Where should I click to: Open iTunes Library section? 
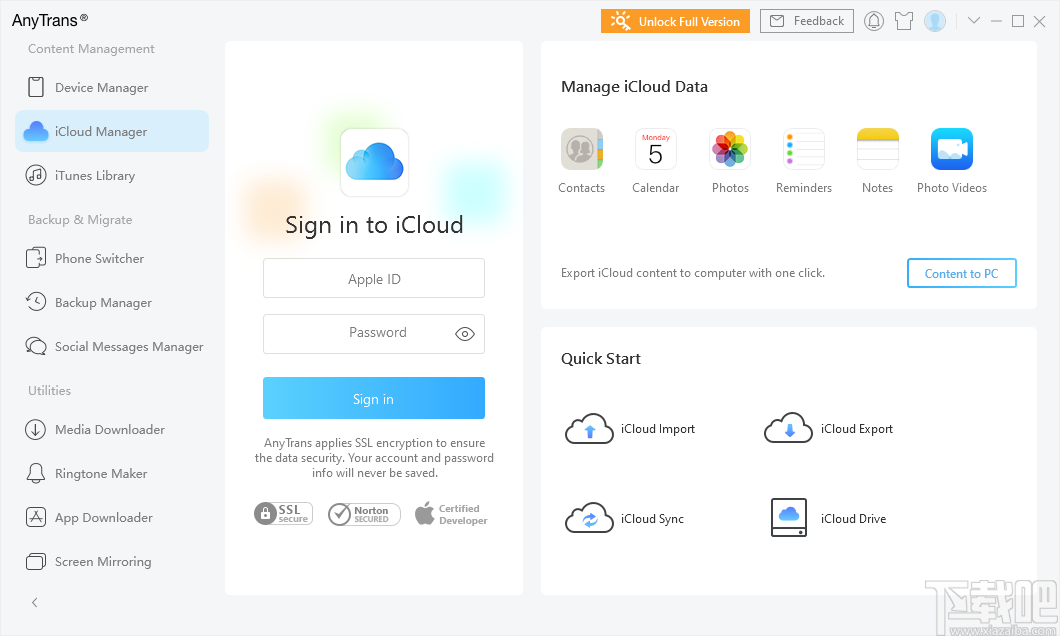(112, 176)
